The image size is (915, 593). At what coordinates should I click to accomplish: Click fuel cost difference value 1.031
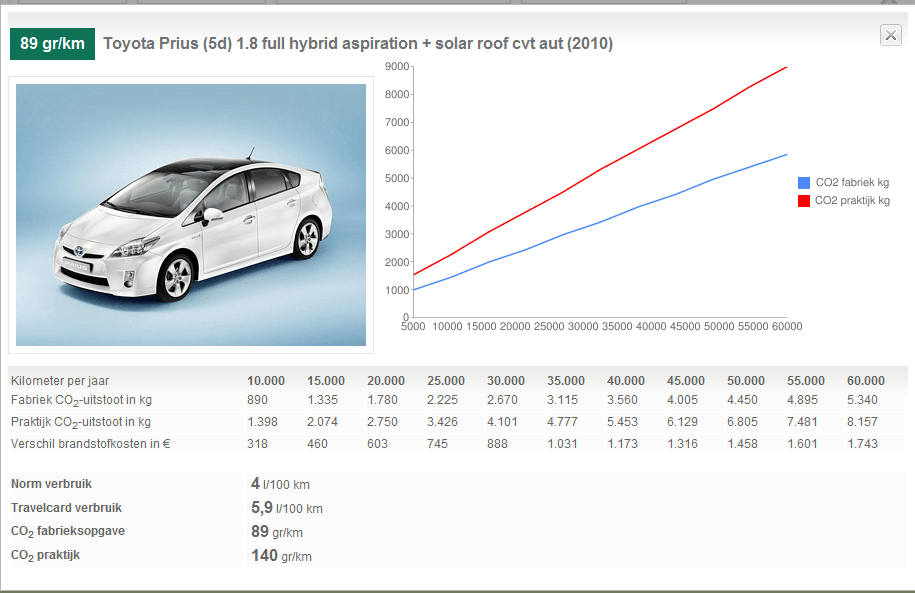(562, 444)
